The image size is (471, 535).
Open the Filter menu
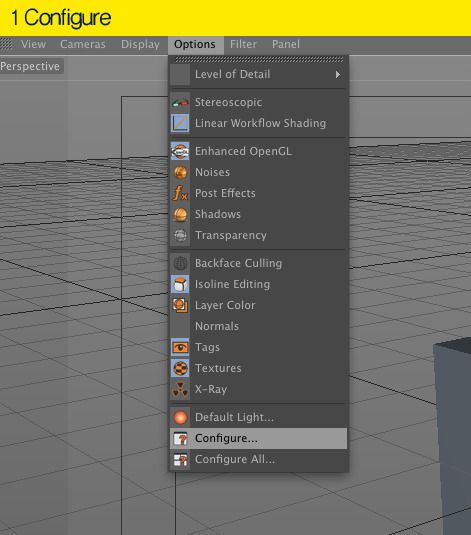[243, 44]
